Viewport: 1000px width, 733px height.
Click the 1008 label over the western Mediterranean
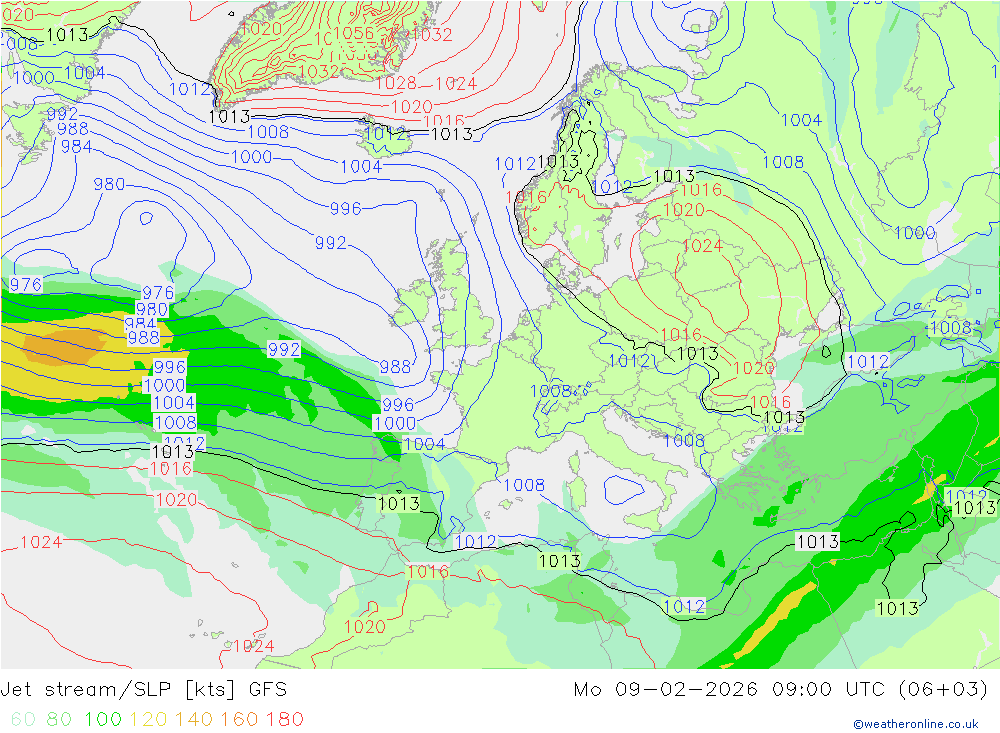click(524, 485)
